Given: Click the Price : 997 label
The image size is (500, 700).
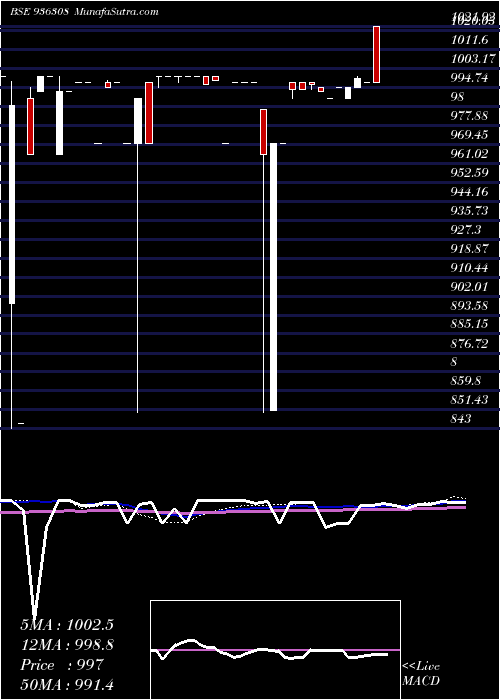Looking at the screenshot, I should (x=62, y=665).
